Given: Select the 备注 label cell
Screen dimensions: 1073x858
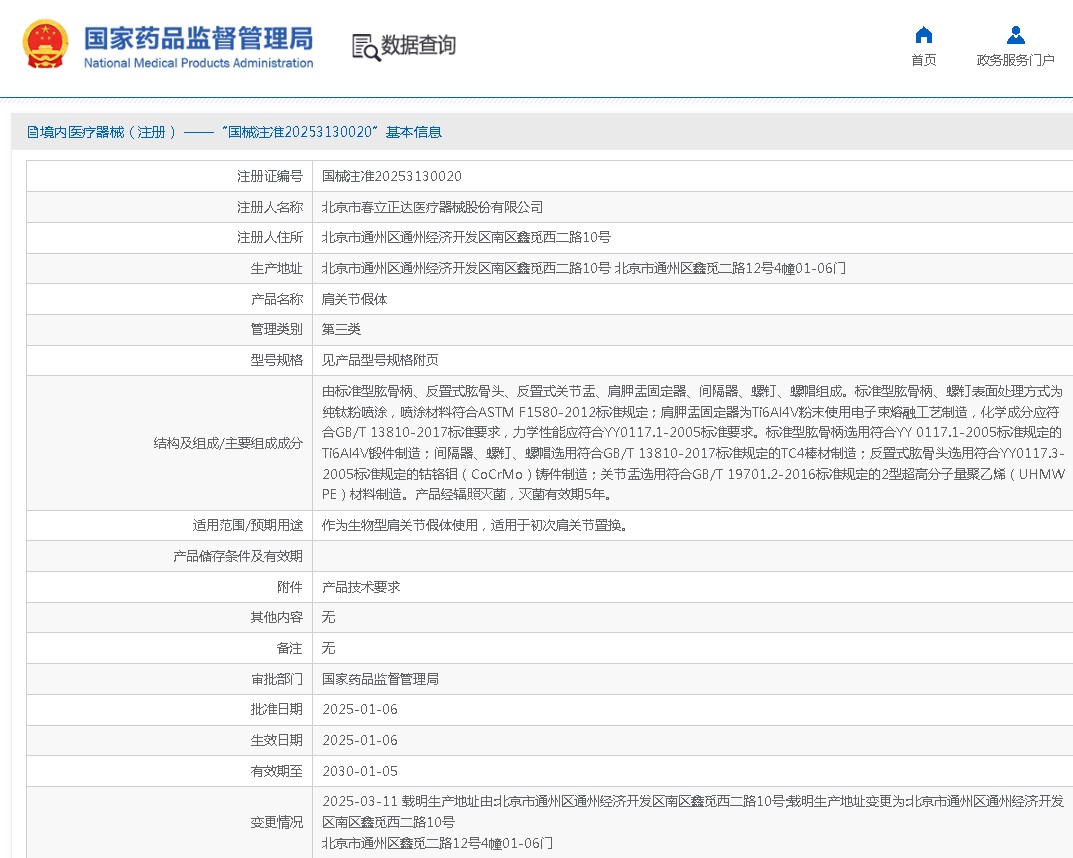Looking at the screenshot, I should click(x=170, y=648).
